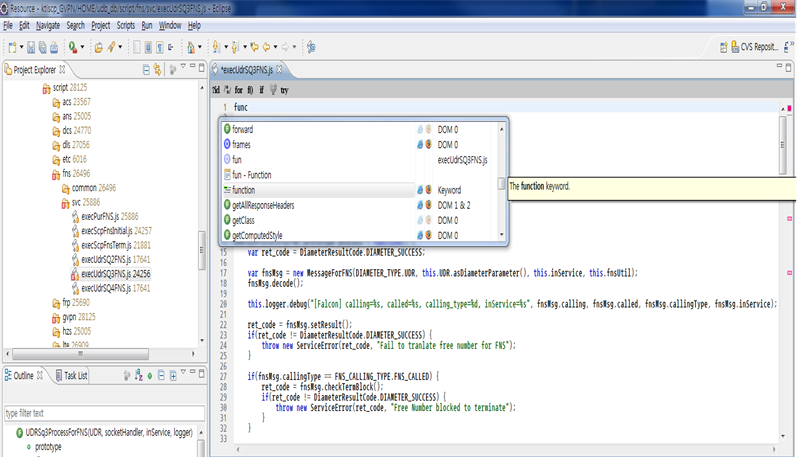The width and height of the screenshot is (797, 457).
Task: Click the Run external tools icon
Action: [73, 47]
